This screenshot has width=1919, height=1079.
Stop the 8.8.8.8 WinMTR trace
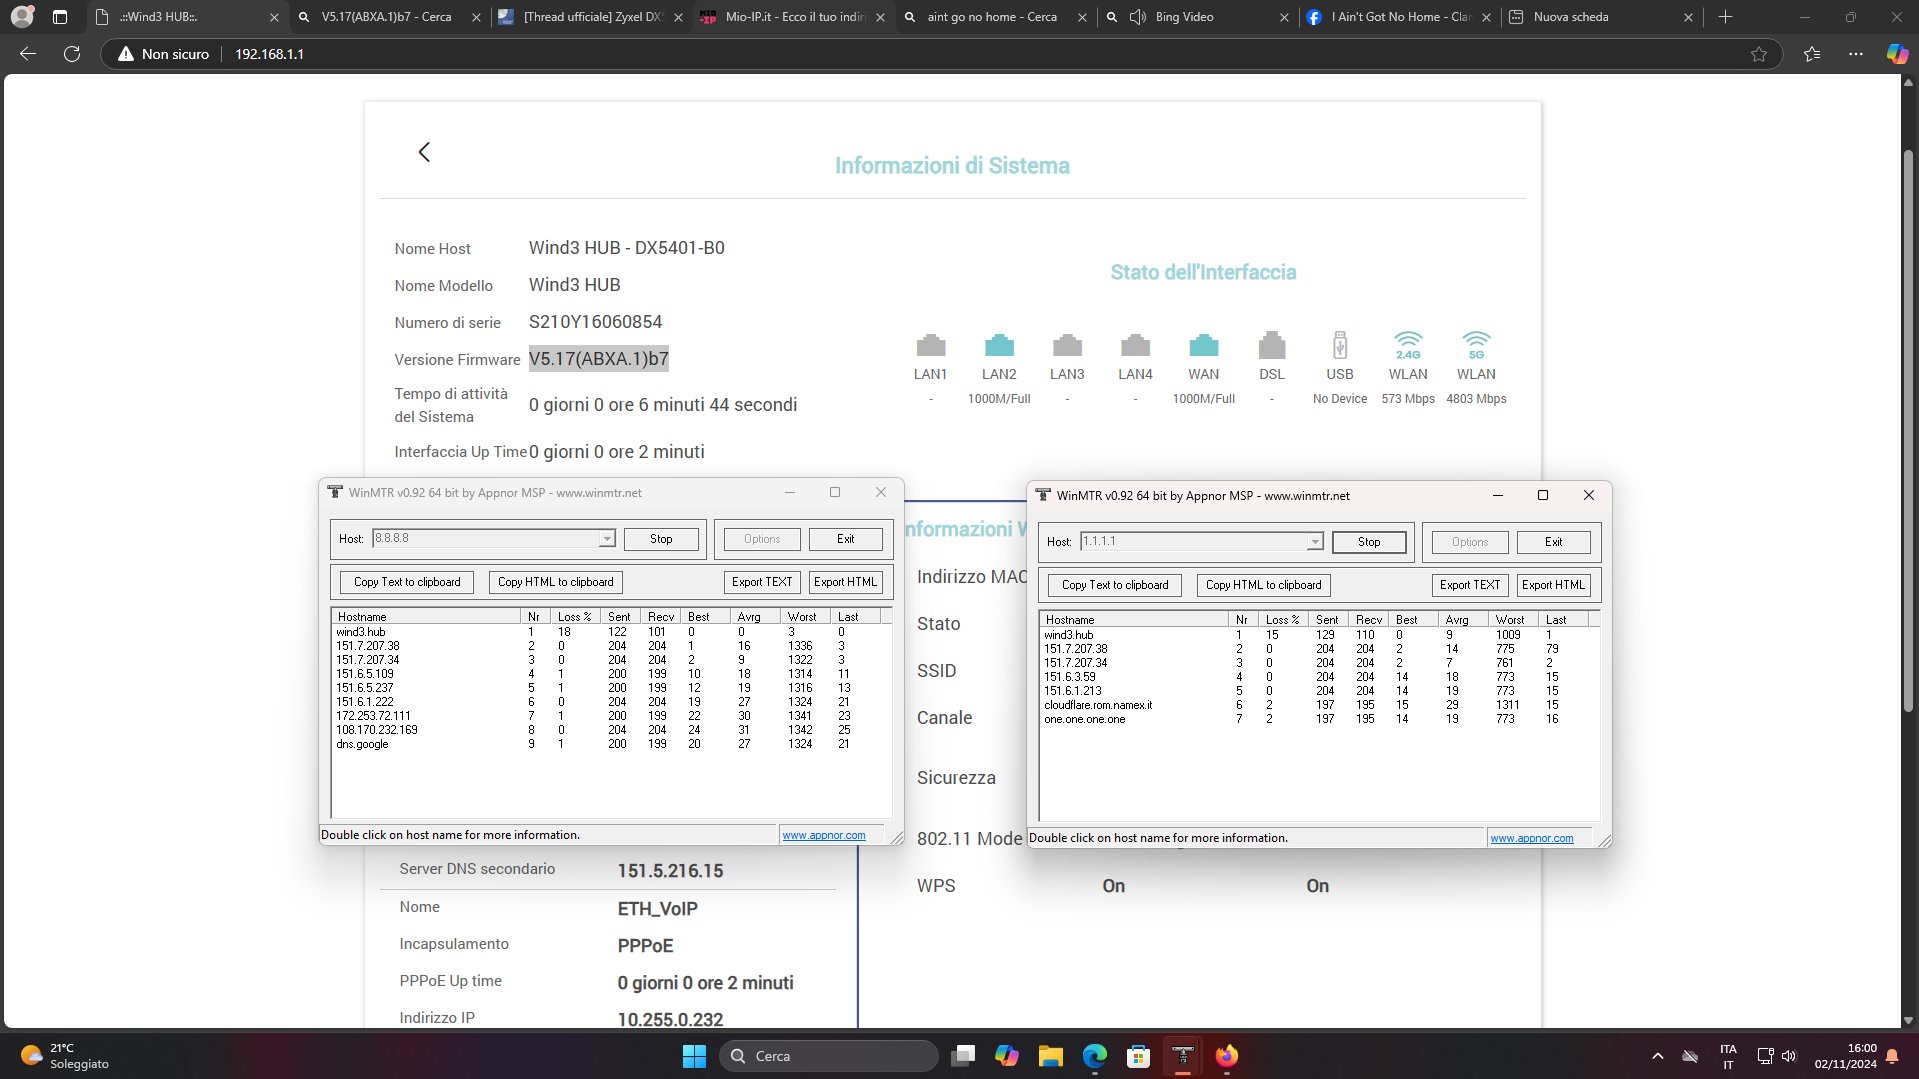click(x=661, y=539)
